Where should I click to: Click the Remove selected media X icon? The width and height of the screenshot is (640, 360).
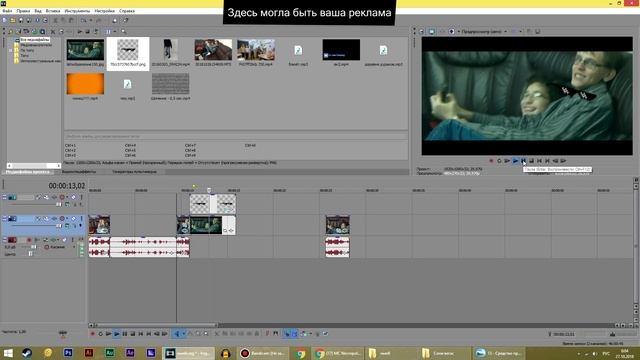[53, 31]
